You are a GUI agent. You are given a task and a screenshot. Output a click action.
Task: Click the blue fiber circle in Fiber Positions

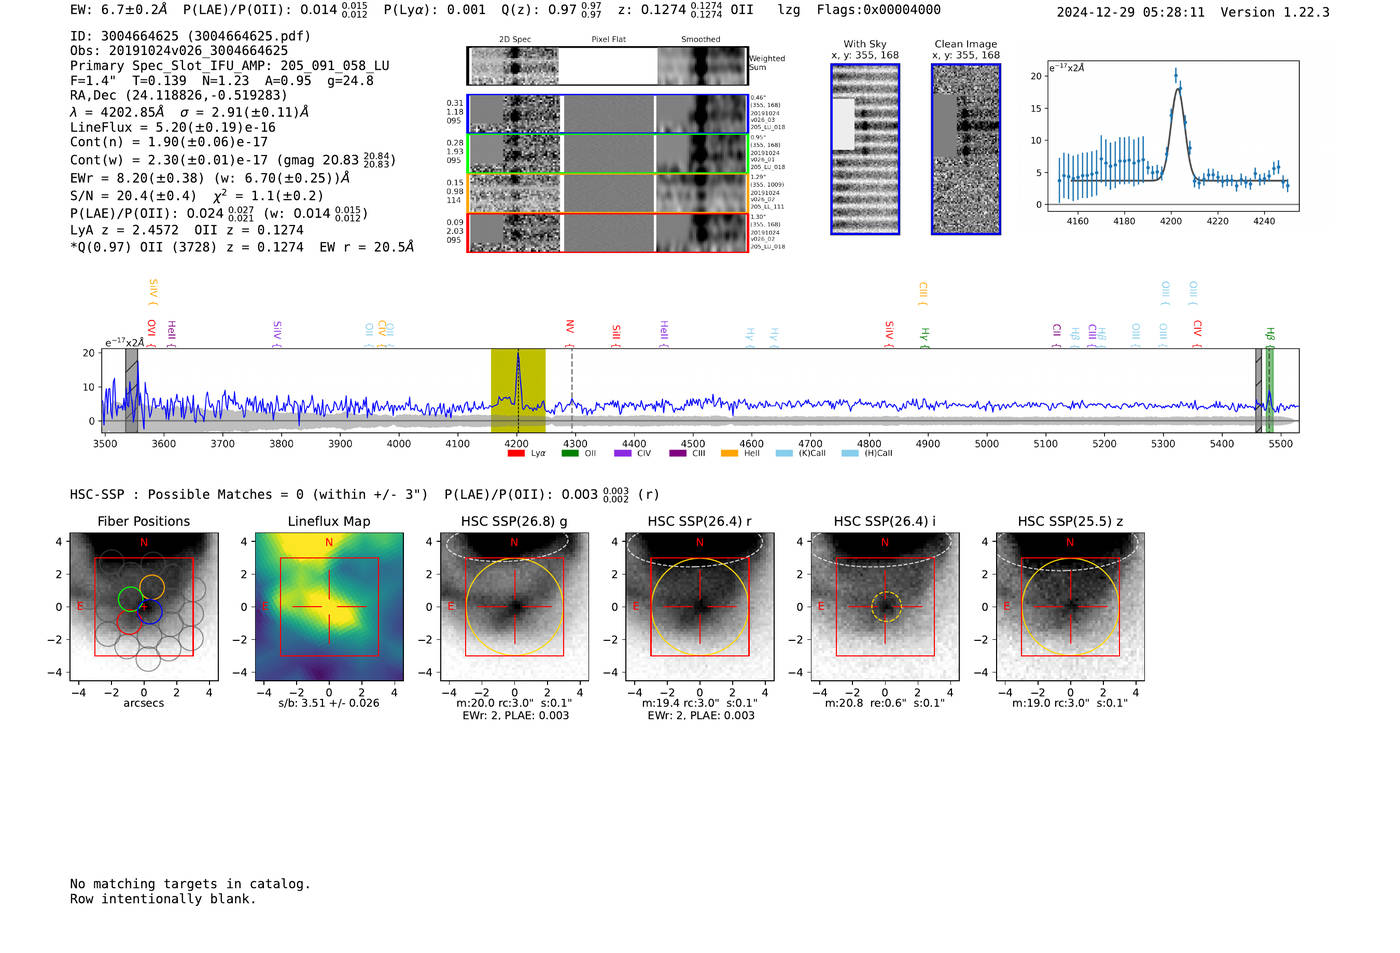150,611
